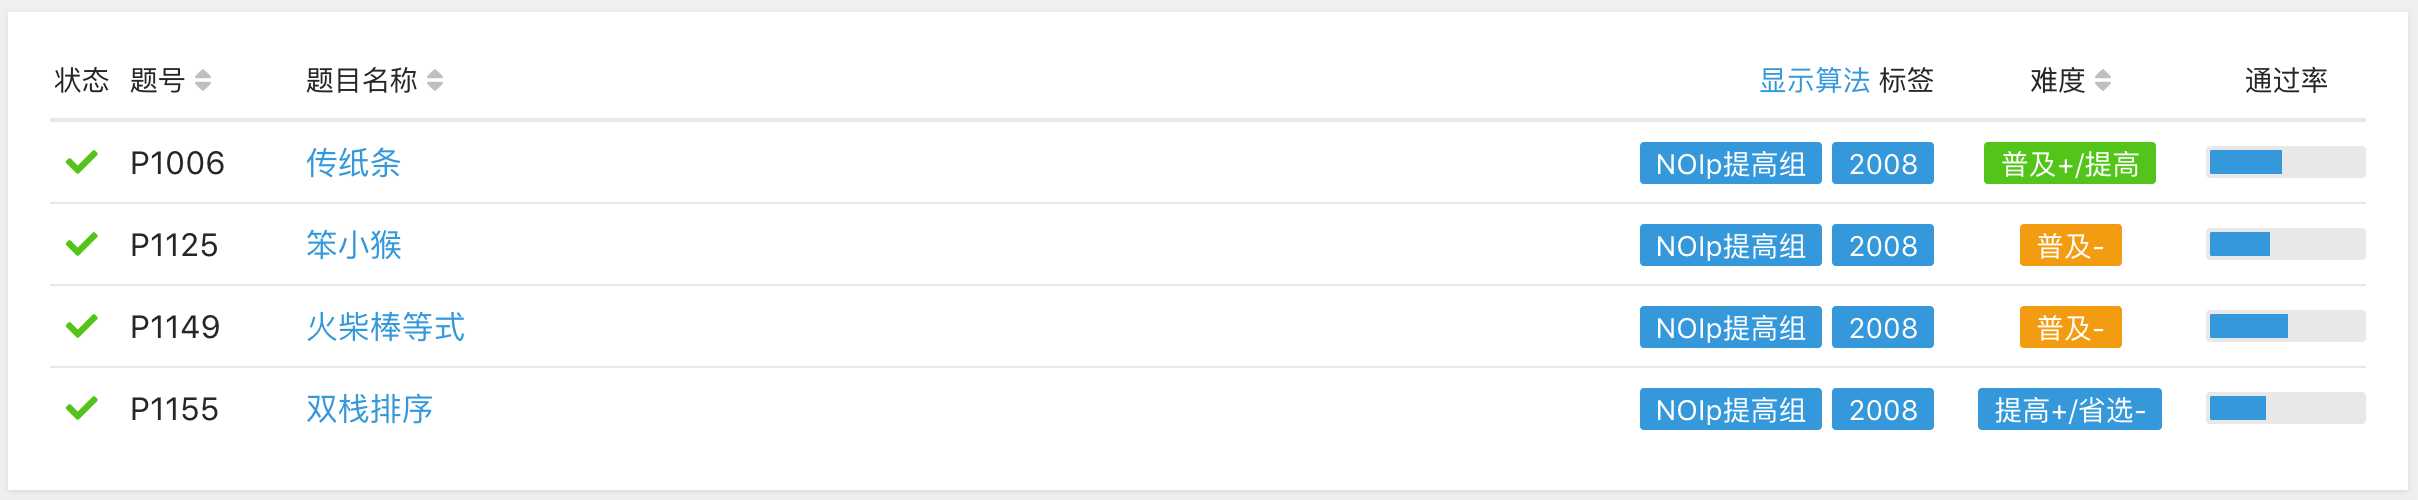Click the orange 普及- badge for 火柴棒等式

[2070, 327]
